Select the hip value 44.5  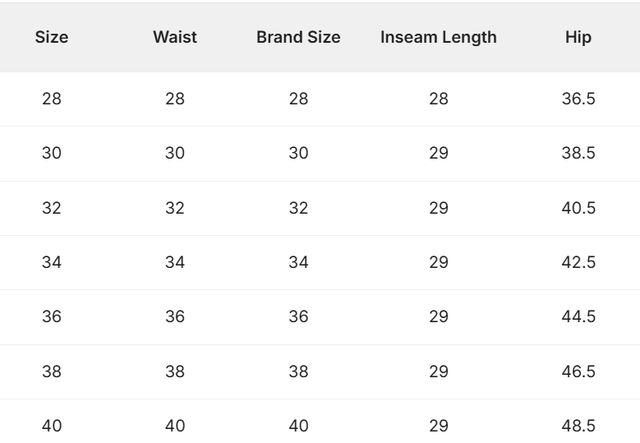click(x=578, y=316)
